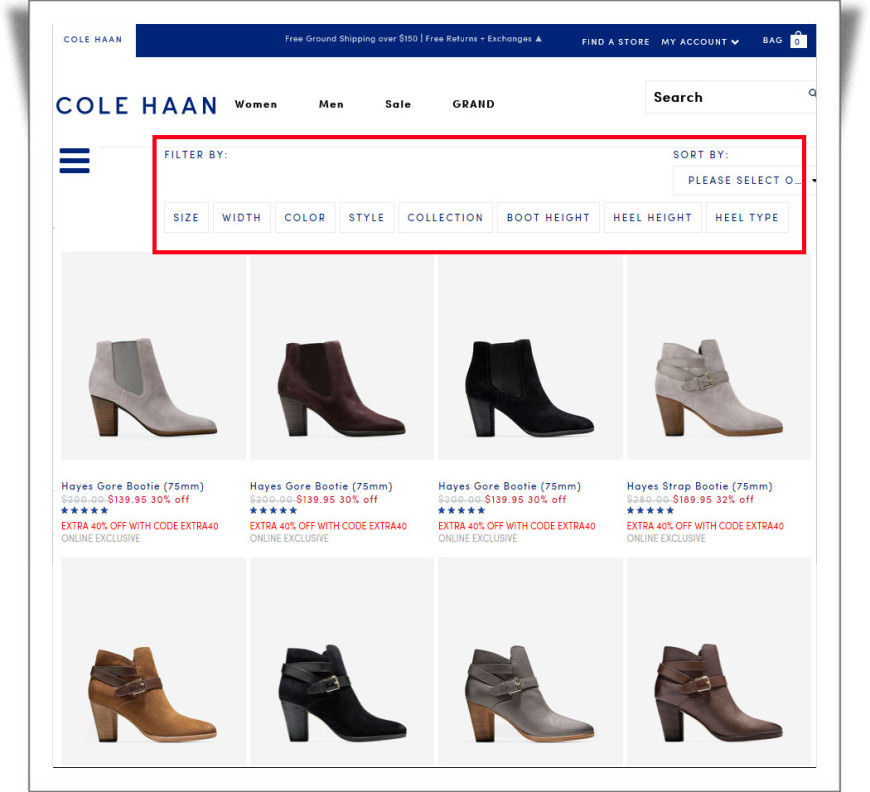This screenshot has height=792, width=870.
Task: Expand the My Account dropdown
Action: tap(700, 42)
